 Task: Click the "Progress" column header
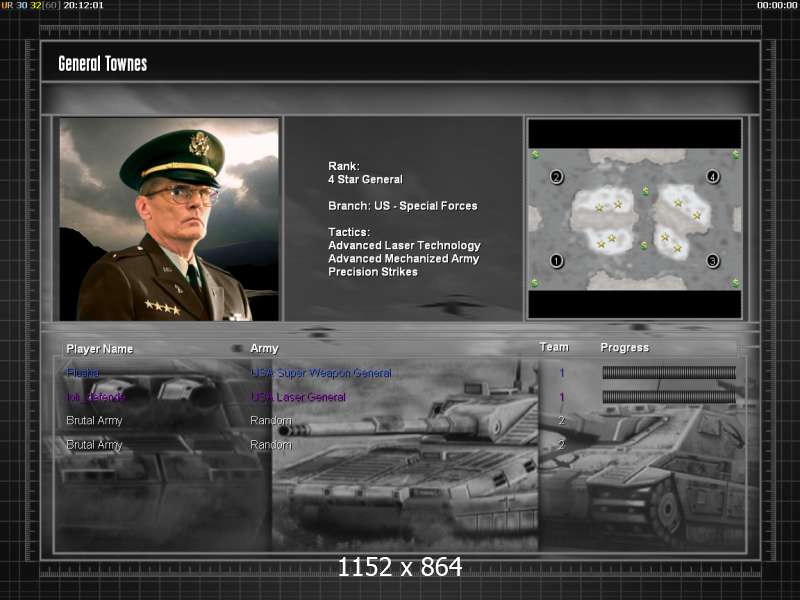(624, 347)
